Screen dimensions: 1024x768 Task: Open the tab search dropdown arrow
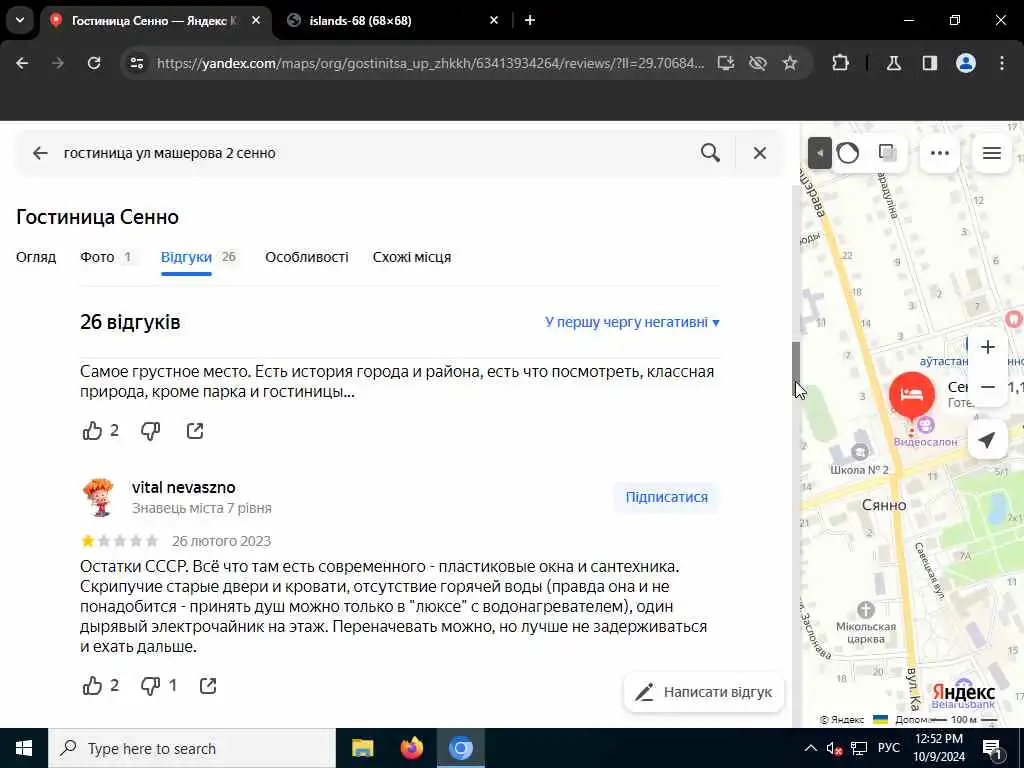(x=20, y=20)
